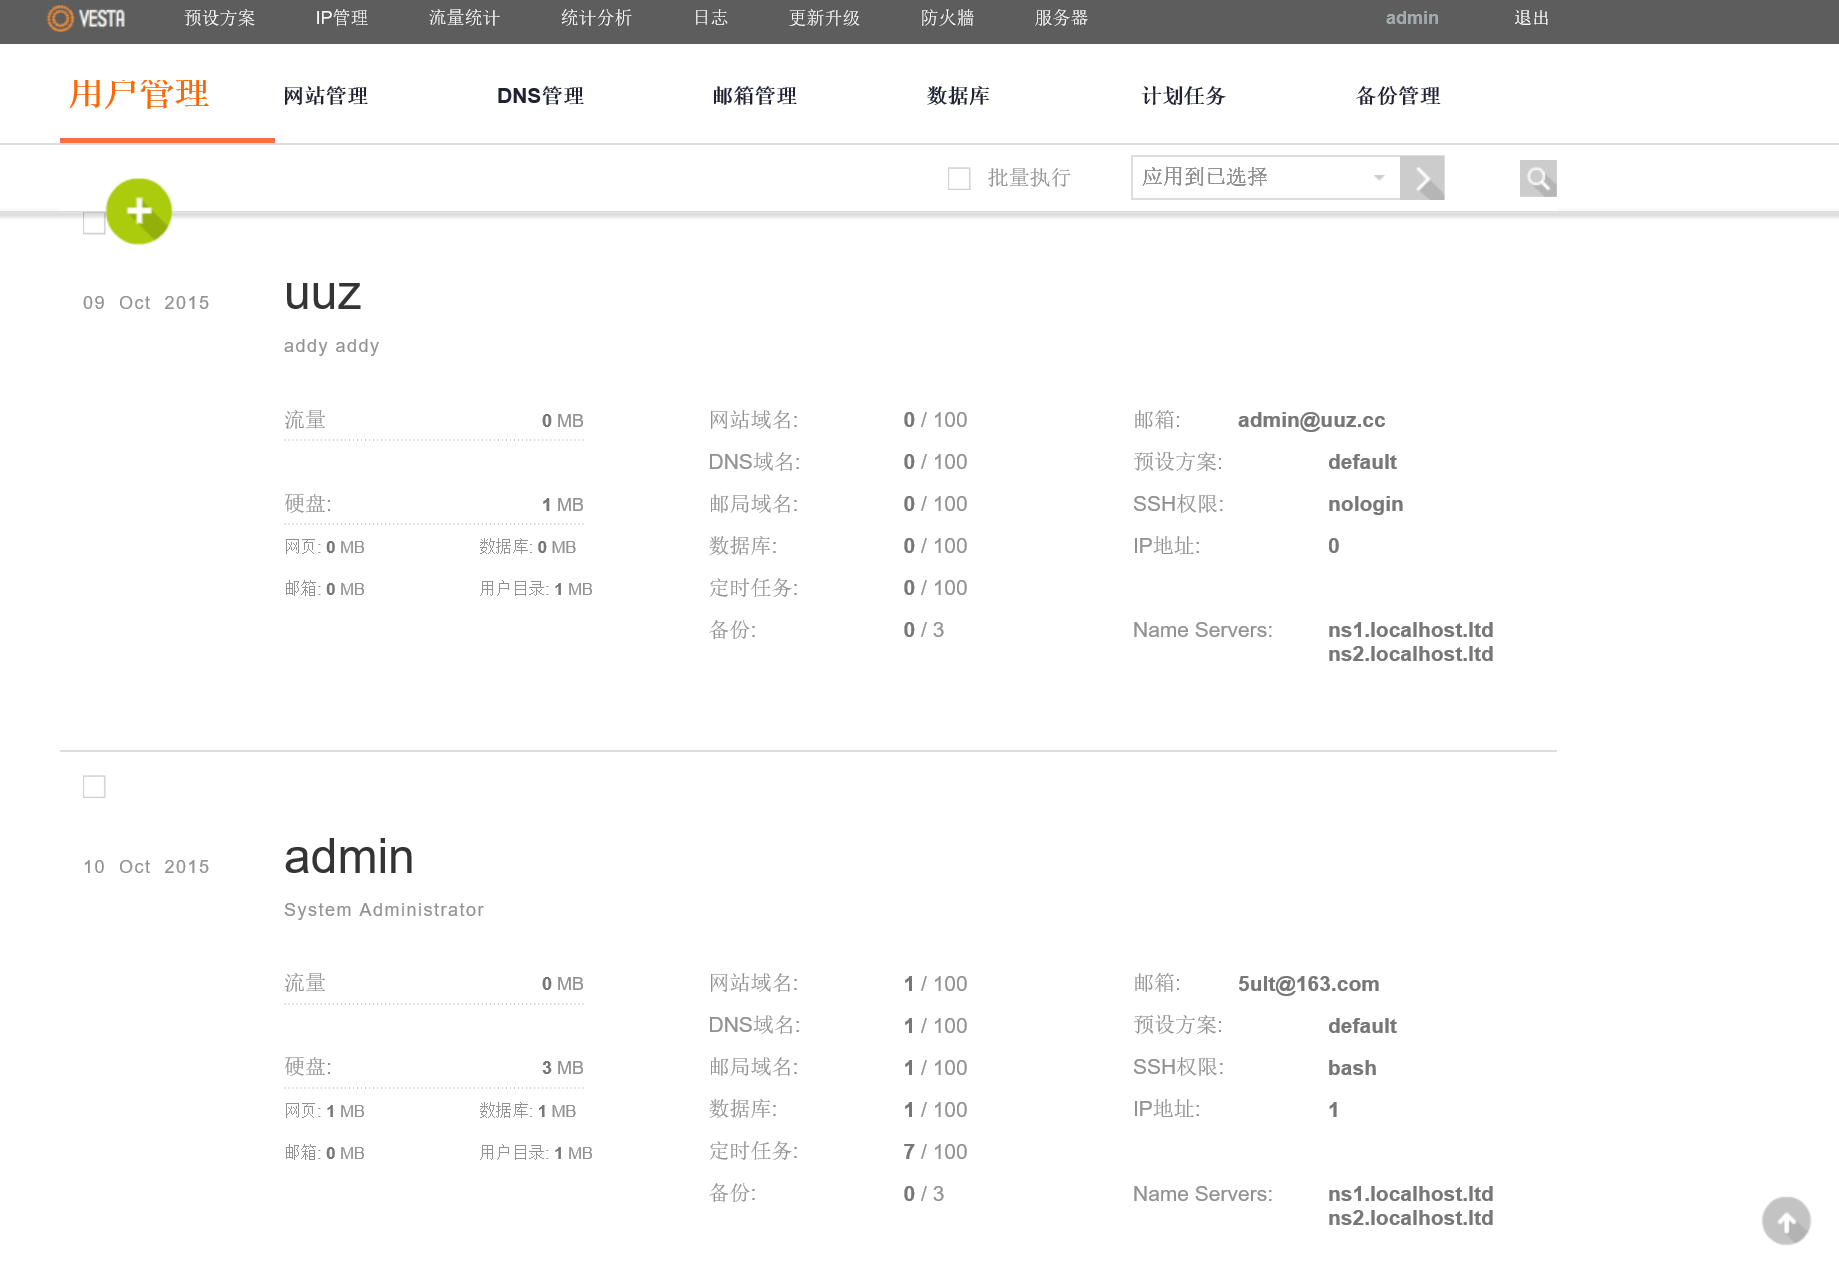Select the checkbox next to user admin
1839x1288 pixels.
point(94,786)
